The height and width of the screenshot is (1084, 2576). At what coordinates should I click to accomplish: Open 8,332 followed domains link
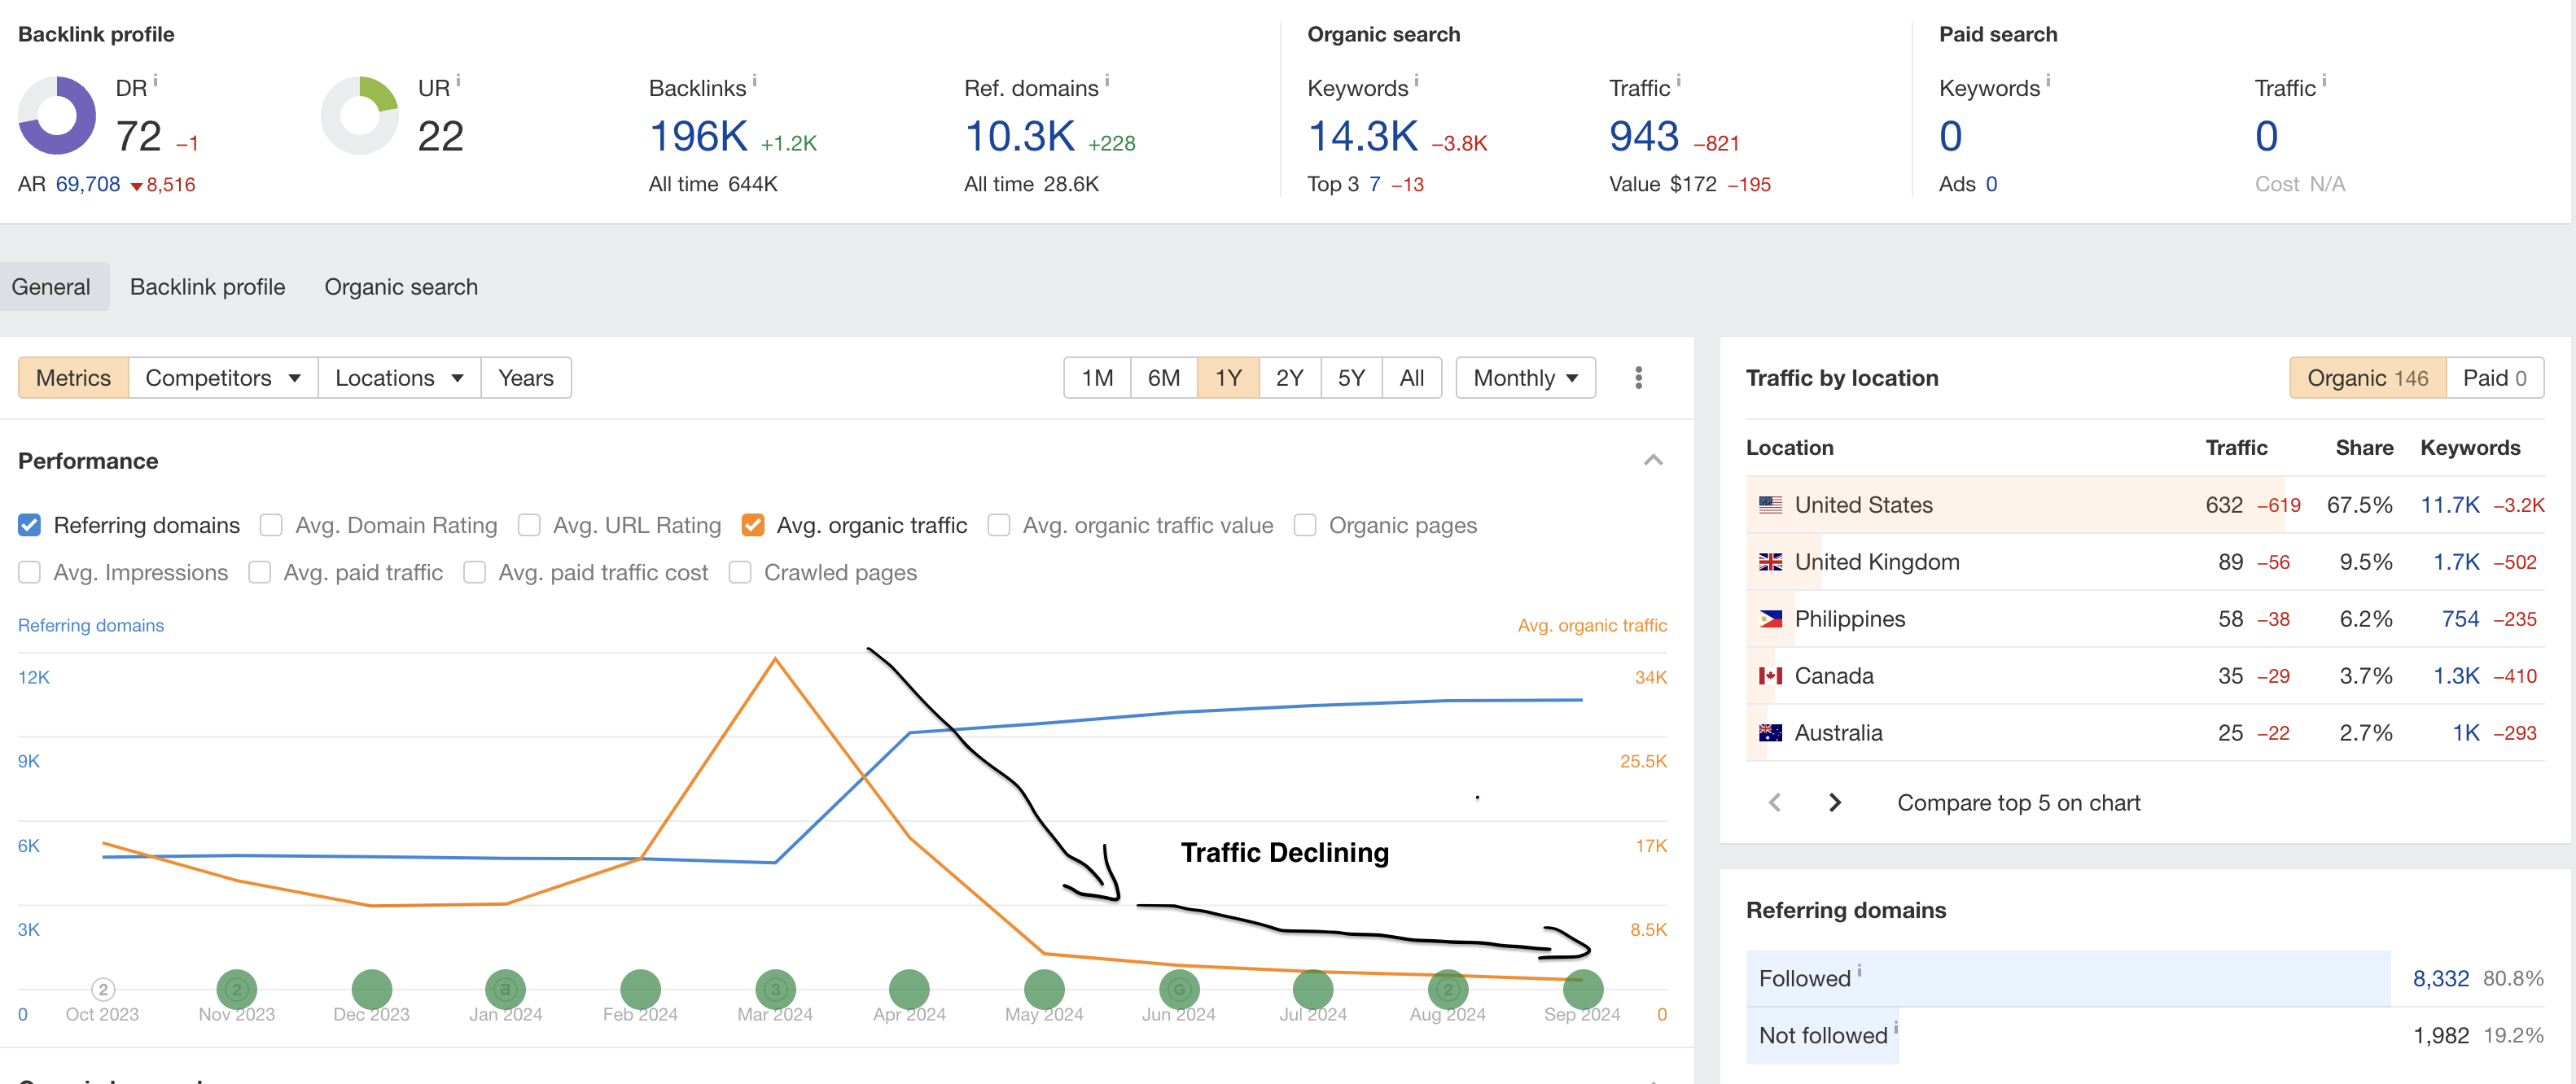tap(2441, 978)
